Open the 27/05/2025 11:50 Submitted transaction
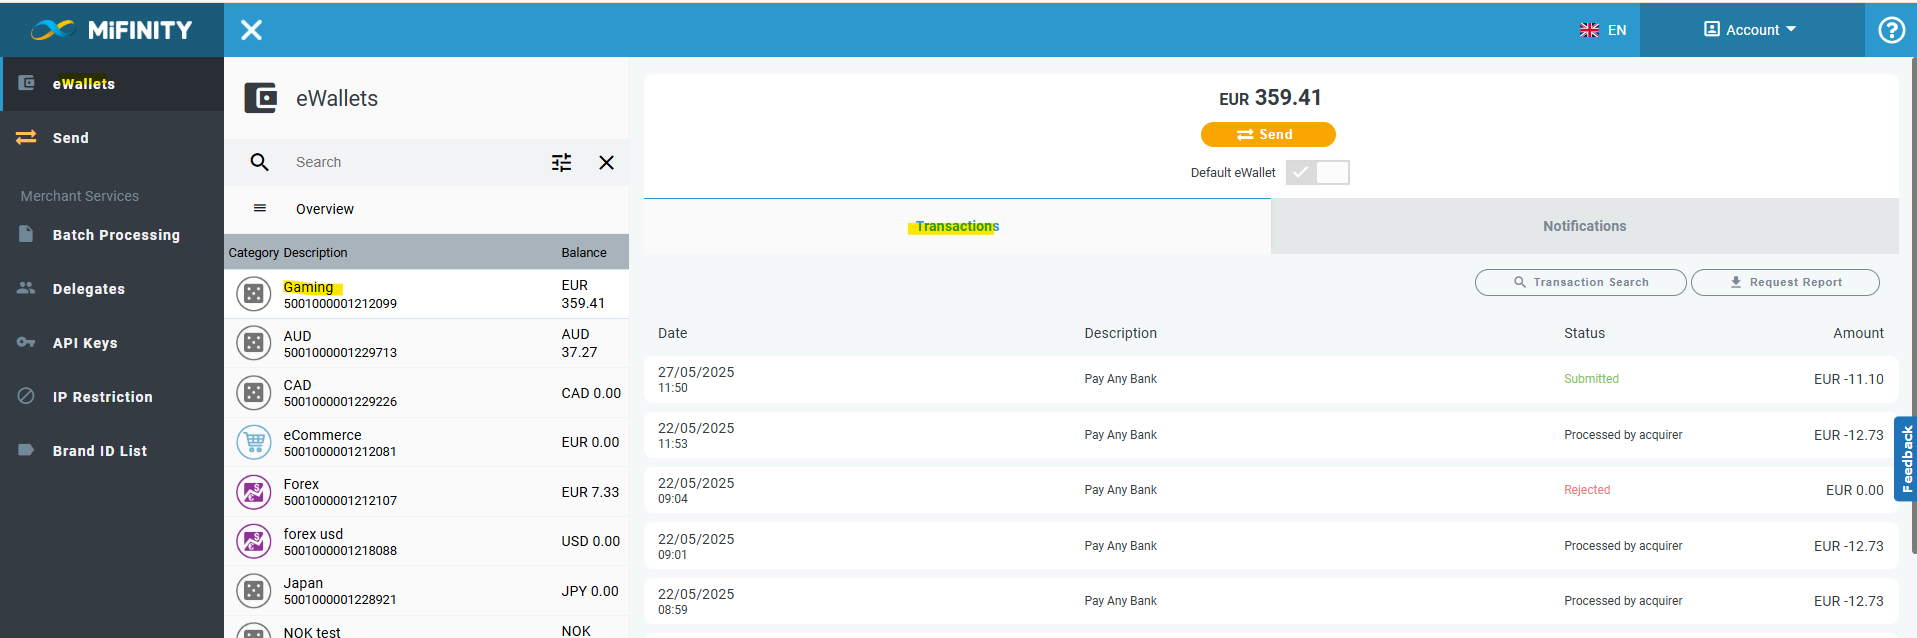This screenshot has width=1917, height=638. [1271, 379]
